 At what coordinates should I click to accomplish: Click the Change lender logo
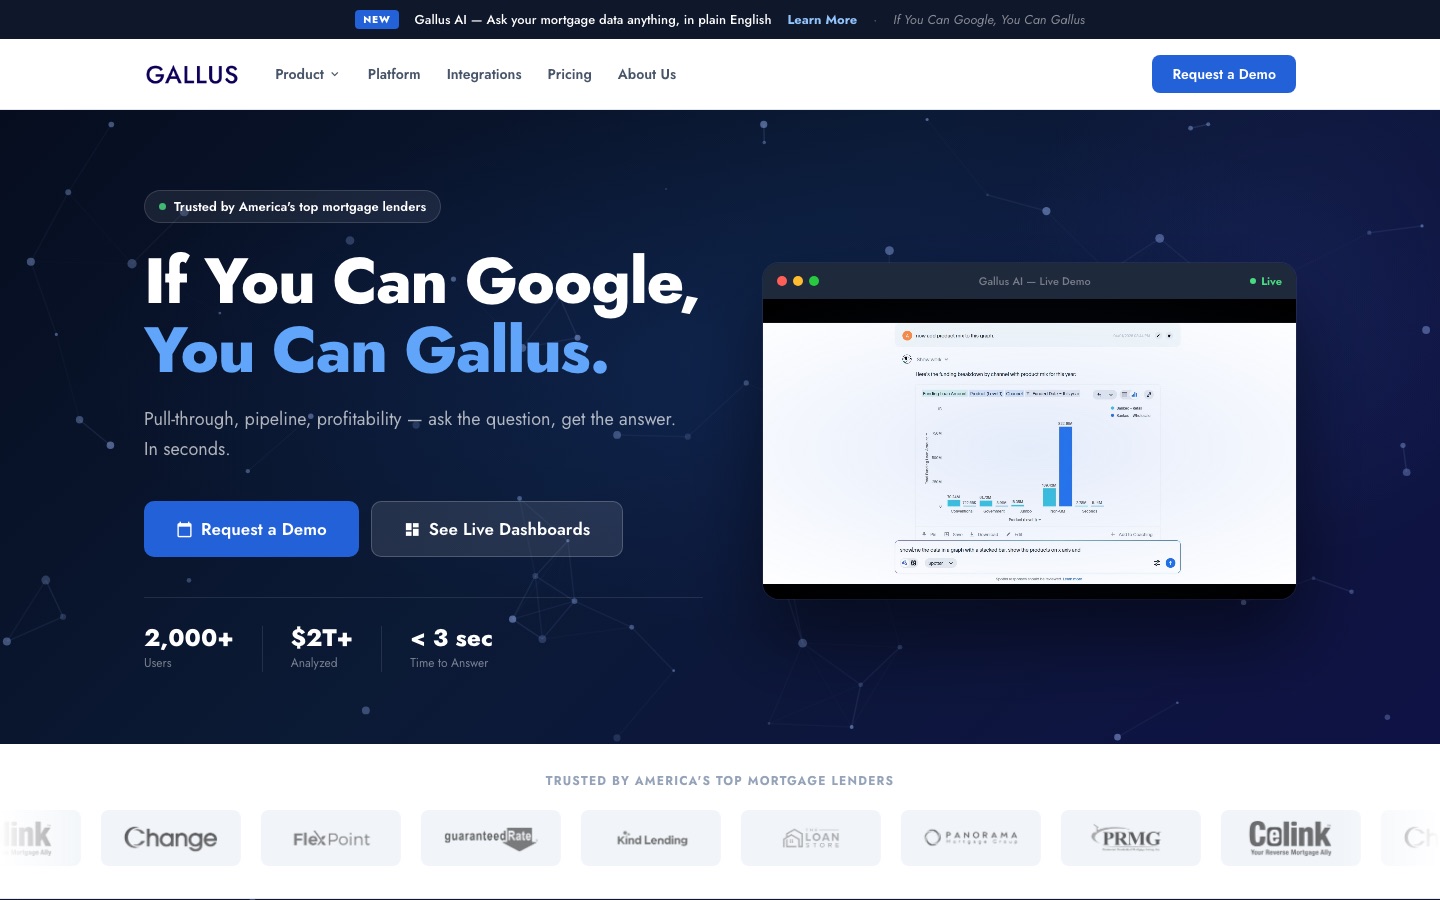point(171,838)
